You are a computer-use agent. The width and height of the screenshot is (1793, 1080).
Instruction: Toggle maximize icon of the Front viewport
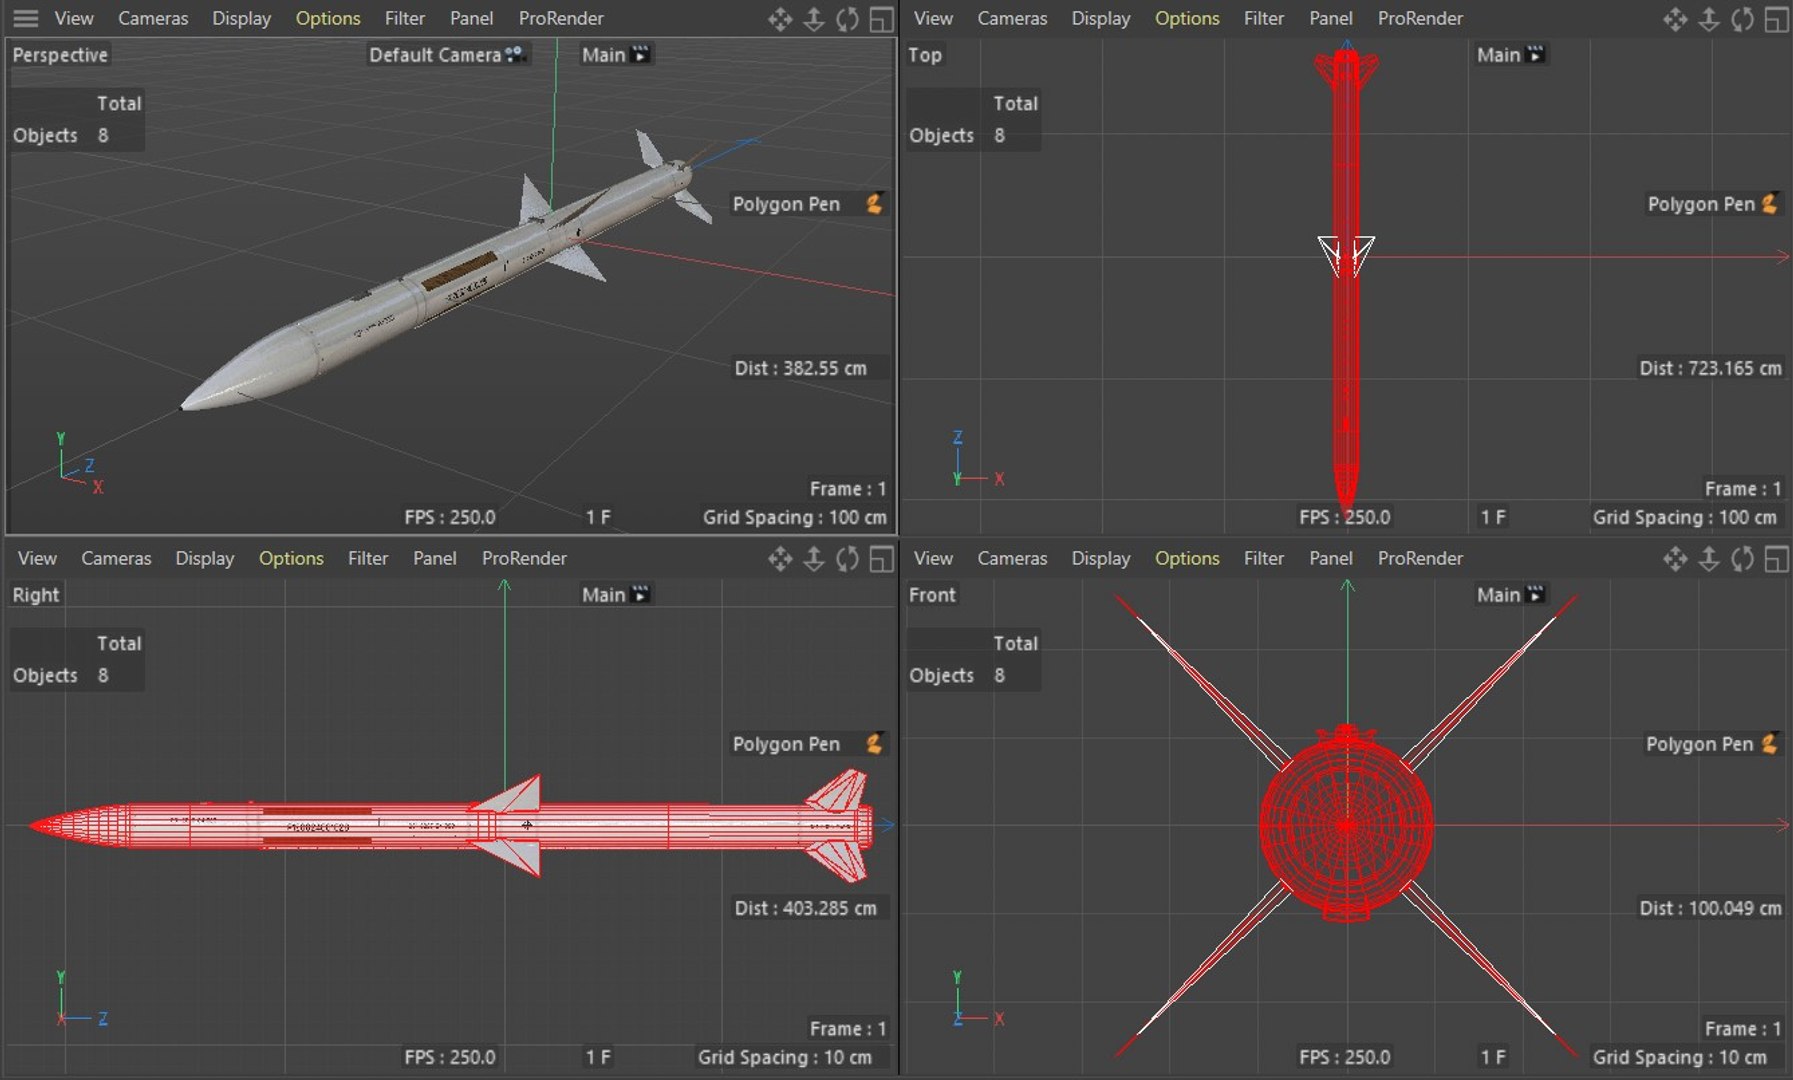pyautogui.click(x=1776, y=559)
